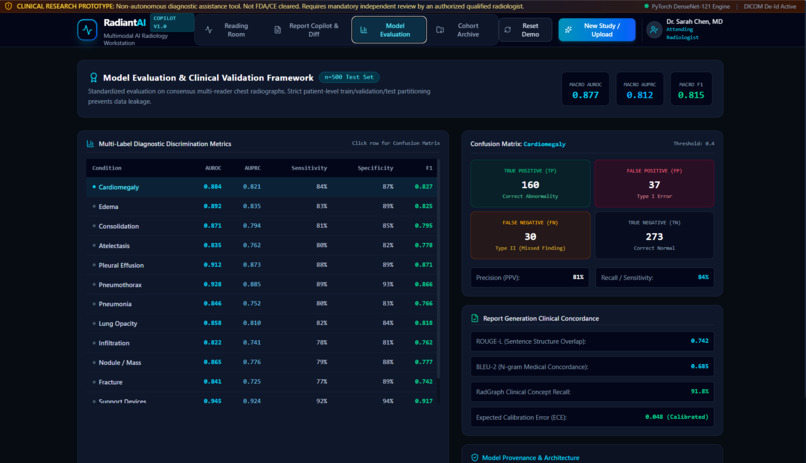
Task: Click the DICOM De-Id Active status
Action: click(770, 6)
